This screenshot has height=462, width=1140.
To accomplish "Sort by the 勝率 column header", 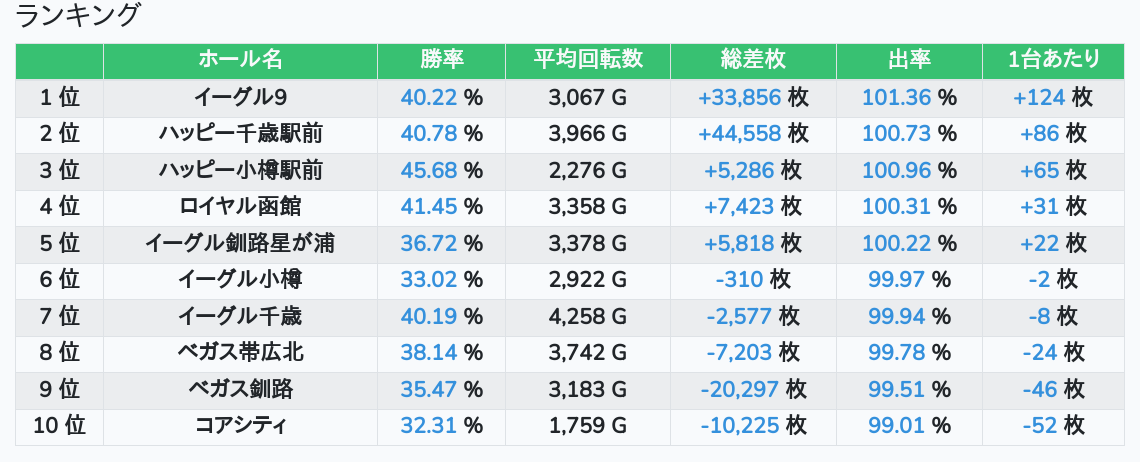I will click(441, 60).
